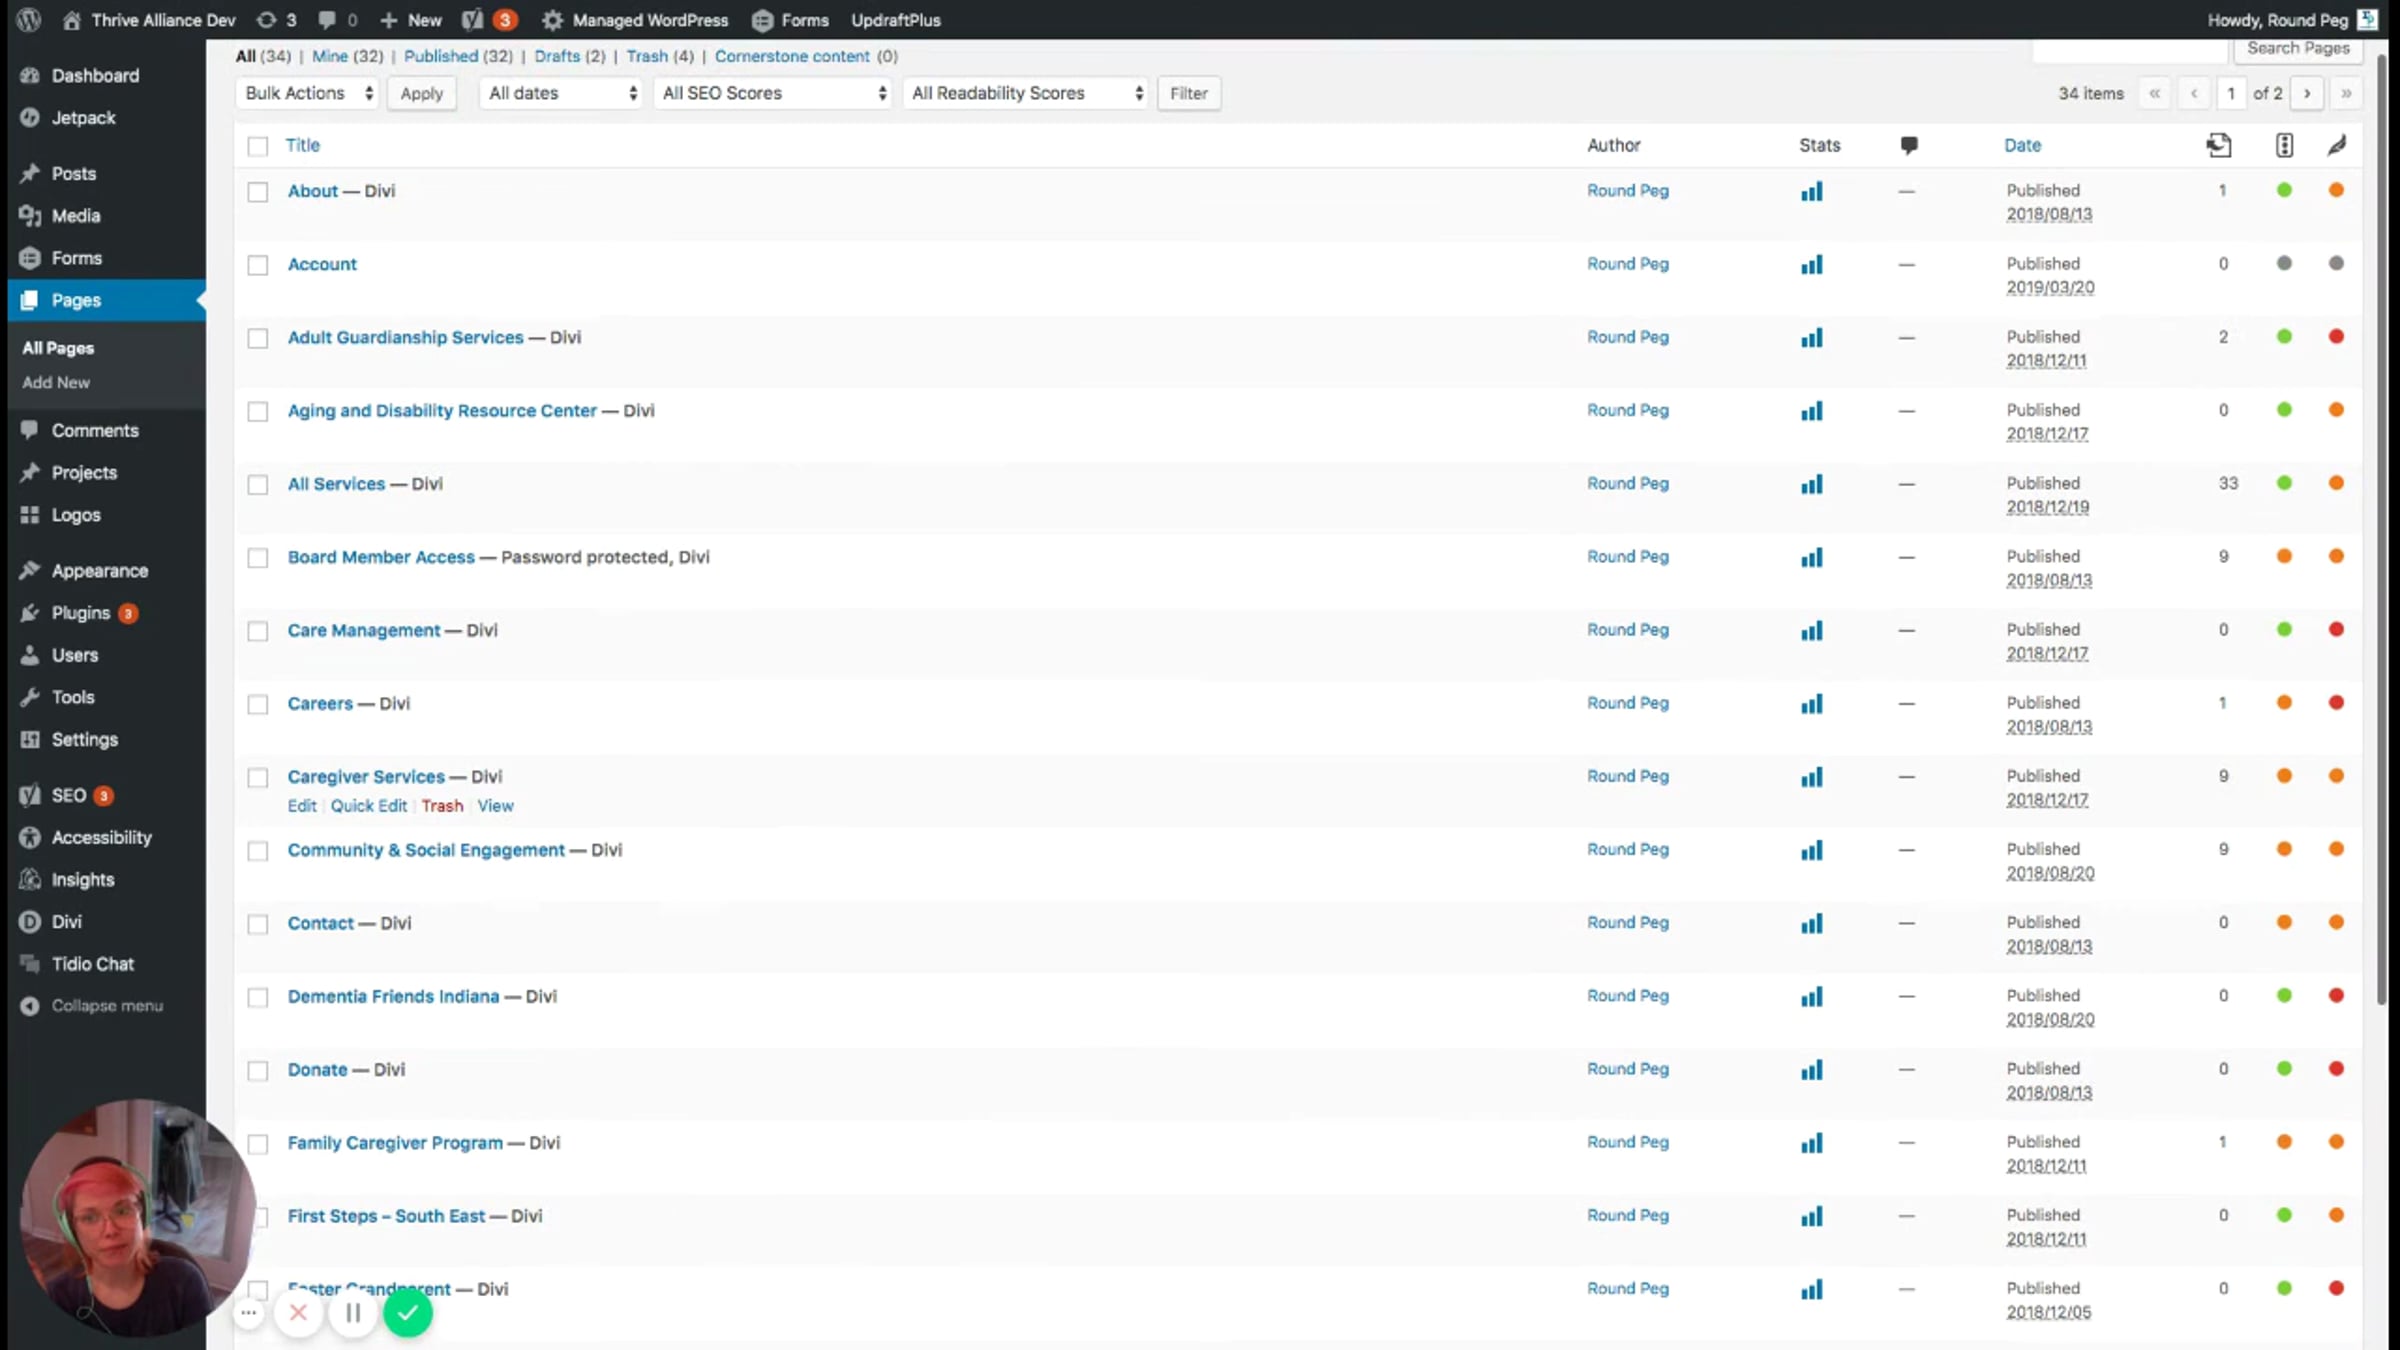
Task: Click the readability score feather column icon
Action: (x=2336, y=145)
